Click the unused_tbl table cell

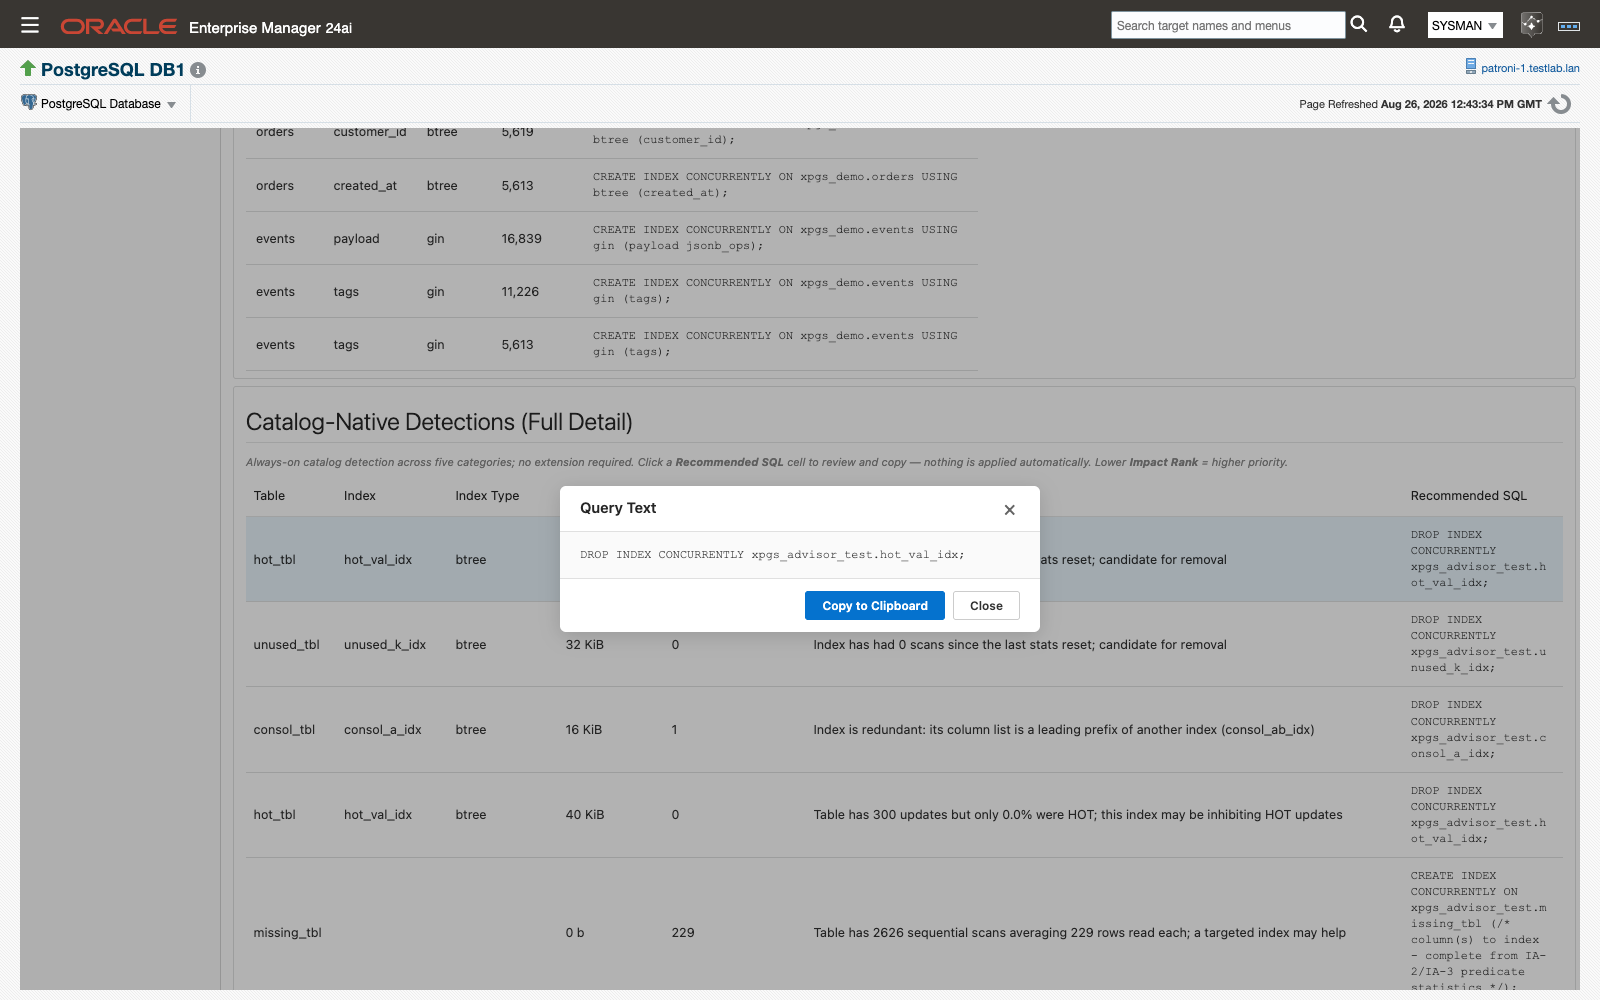click(286, 645)
